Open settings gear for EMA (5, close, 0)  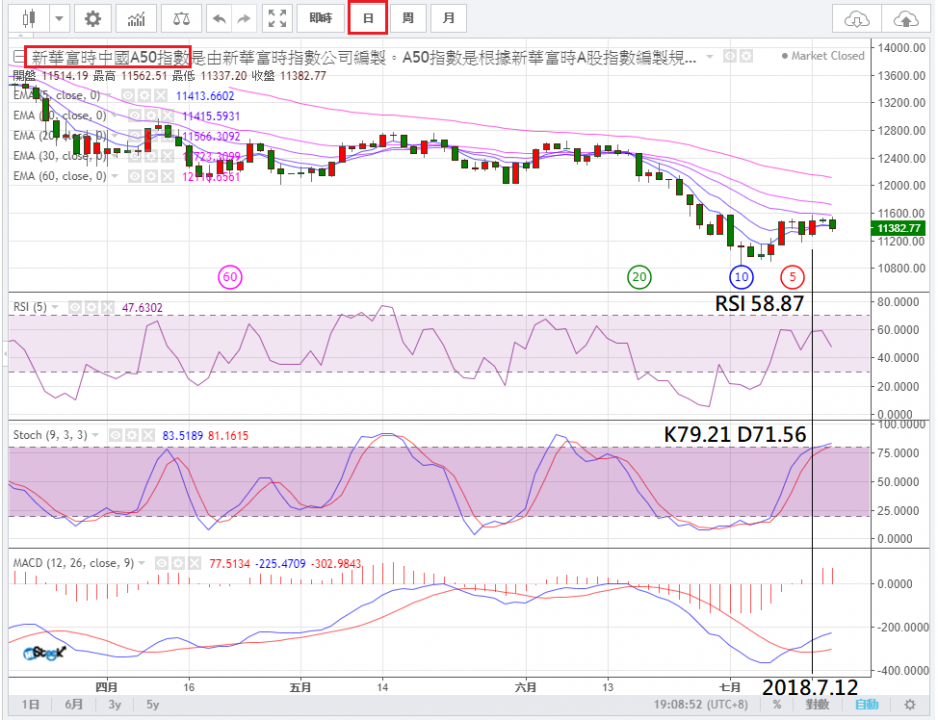(144, 95)
